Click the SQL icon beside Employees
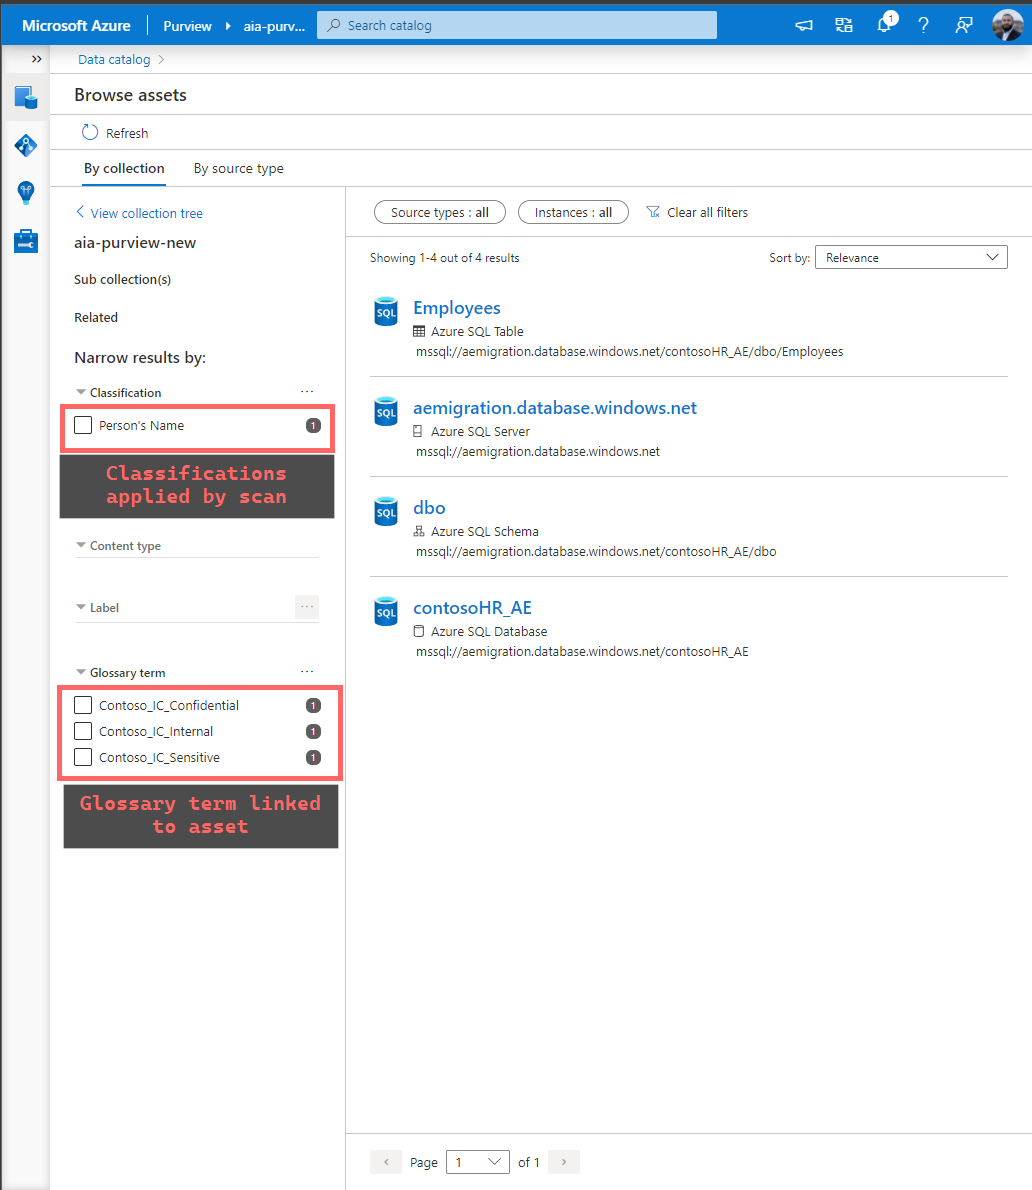Viewport: 1032px width, 1190px height. pyautogui.click(x=386, y=311)
